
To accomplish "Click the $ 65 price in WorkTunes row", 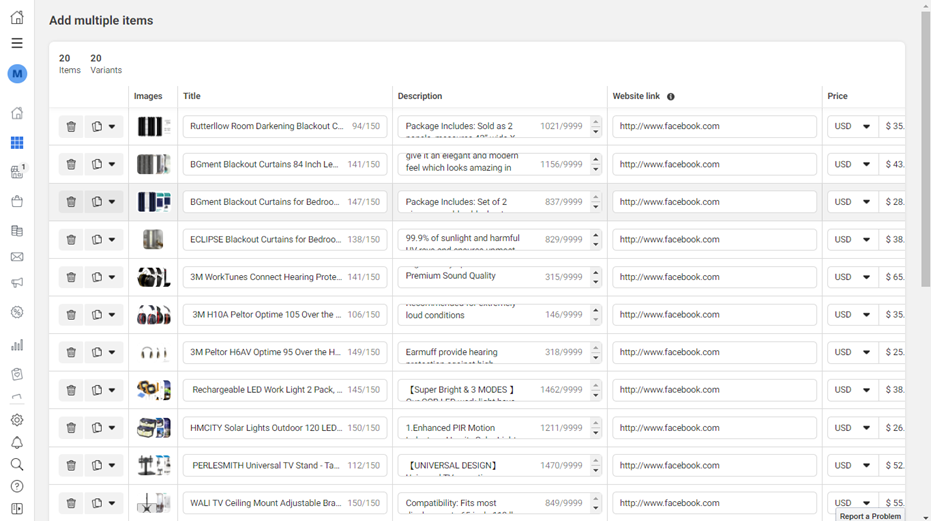I will point(893,277).
